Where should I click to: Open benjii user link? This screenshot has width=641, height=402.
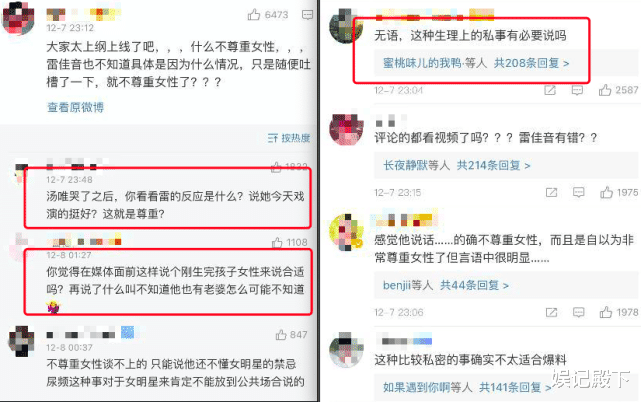[396, 285]
